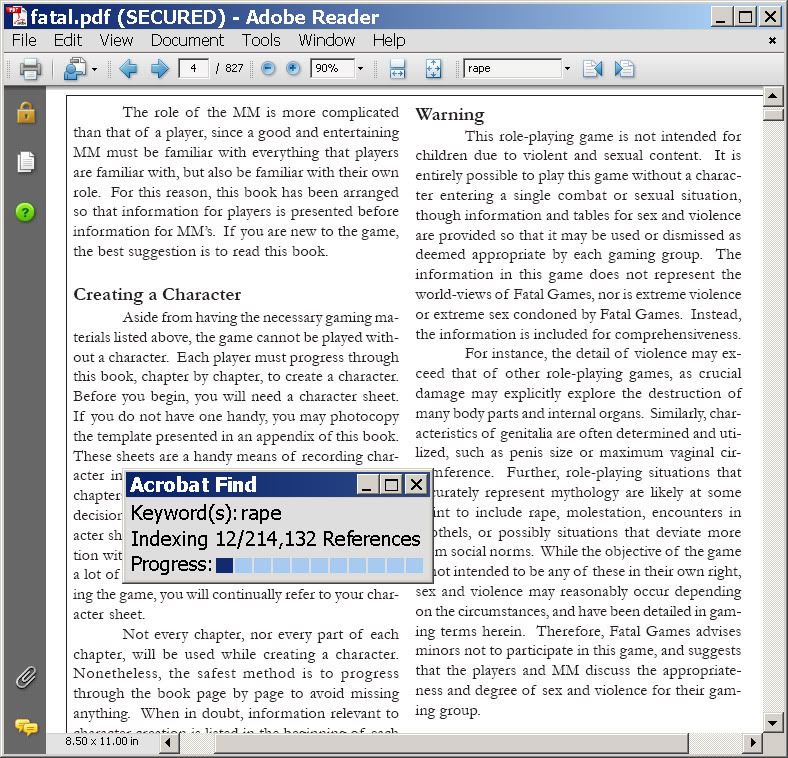
Task: Click the Print icon in toolbar
Action: tap(30, 68)
